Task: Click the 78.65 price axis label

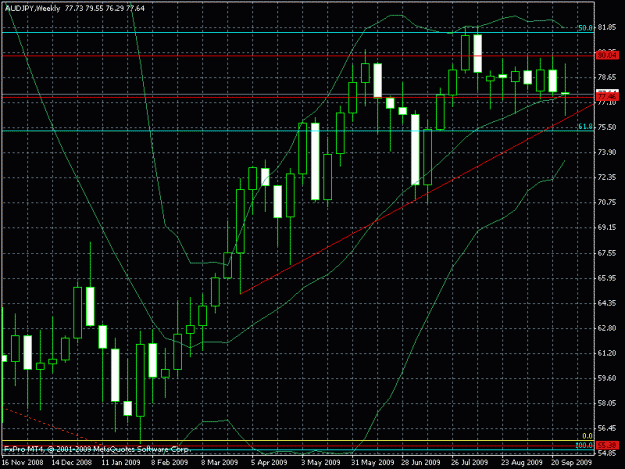Action: click(x=607, y=77)
